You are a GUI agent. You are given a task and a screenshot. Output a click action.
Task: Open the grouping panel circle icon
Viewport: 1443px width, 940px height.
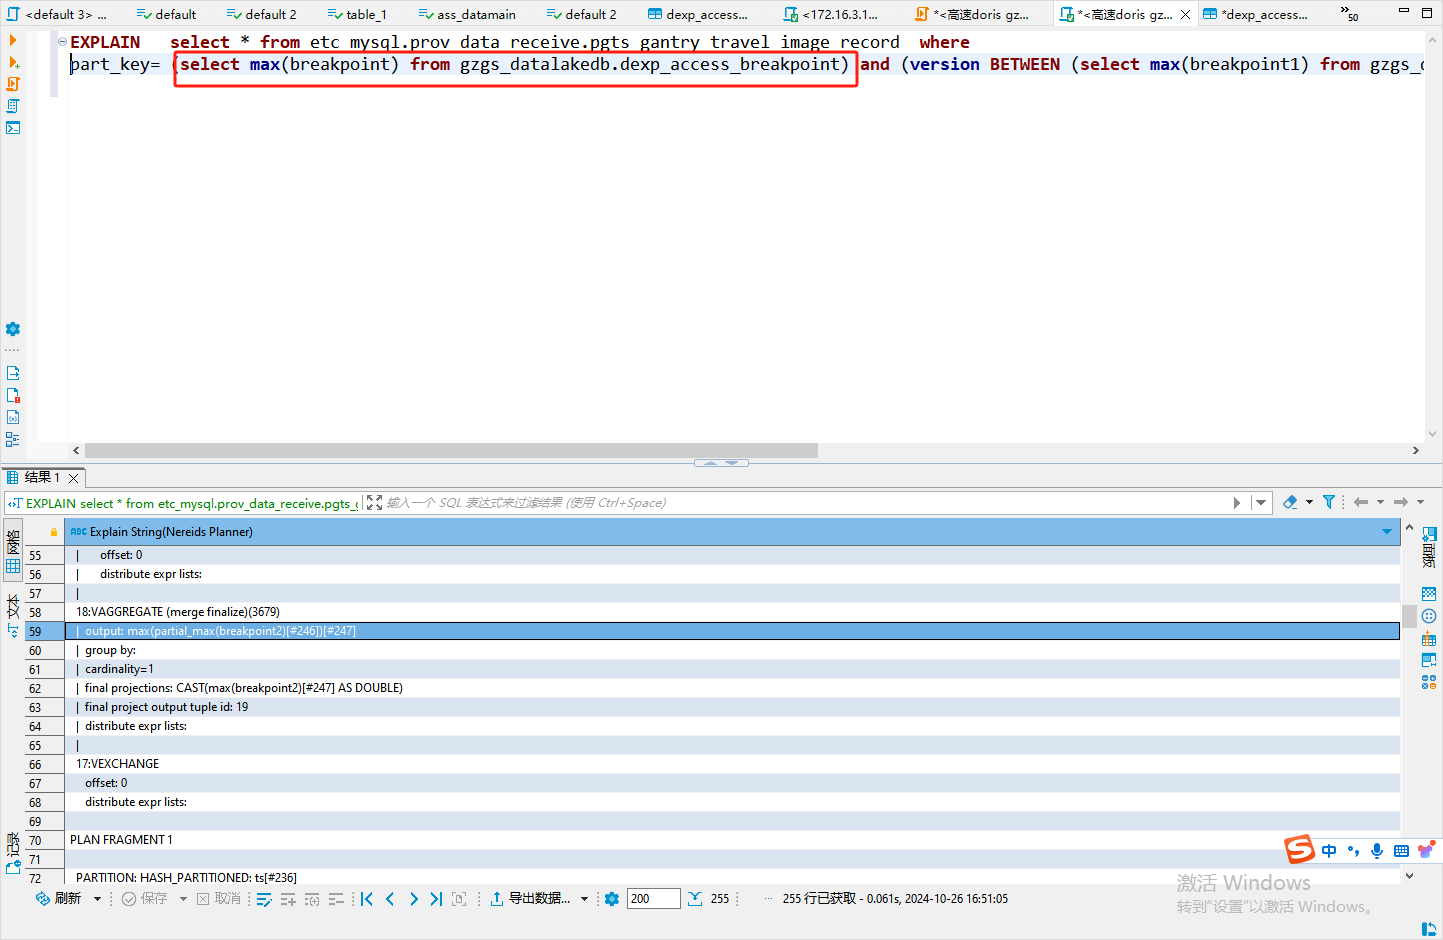click(x=1429, y=616)
